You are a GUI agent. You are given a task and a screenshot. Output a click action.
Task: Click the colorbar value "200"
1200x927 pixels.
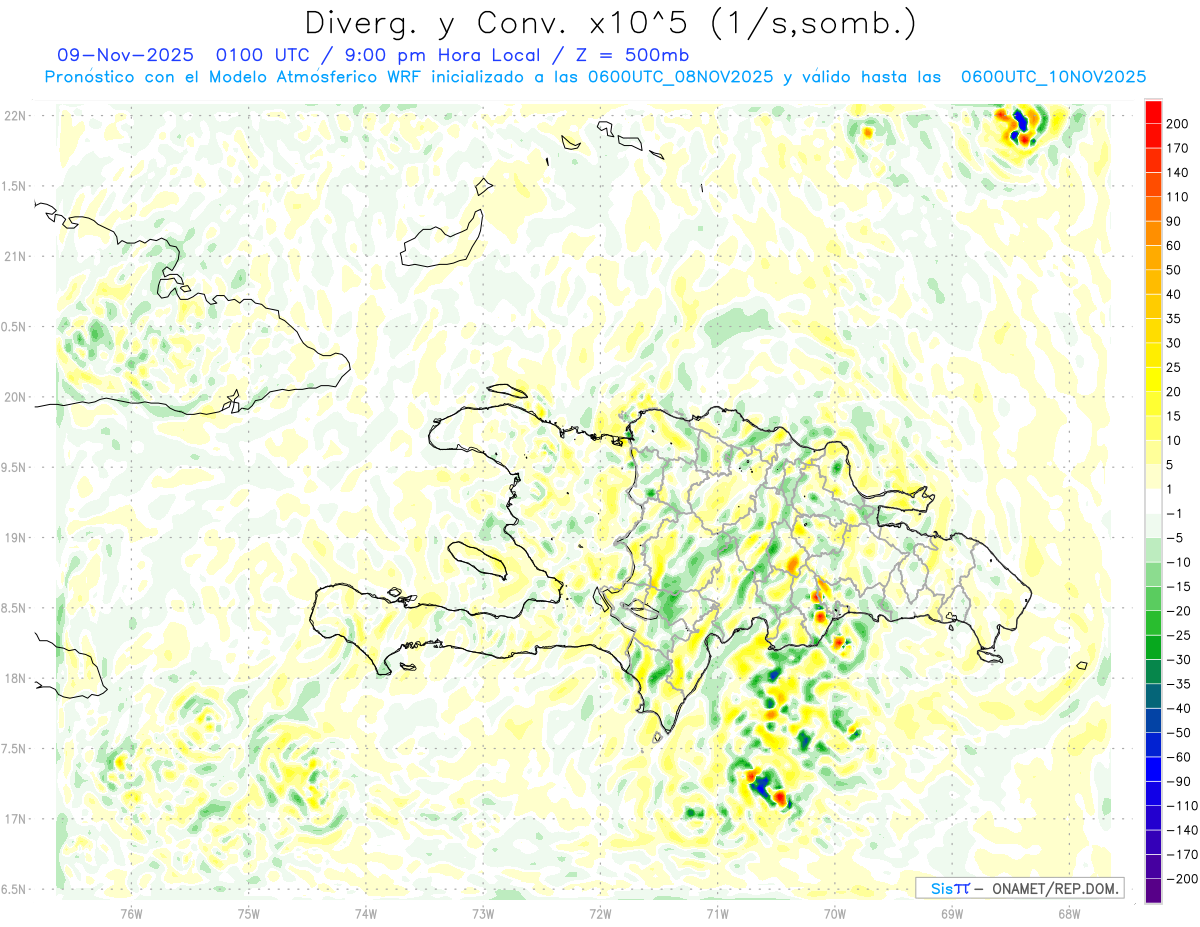click(1177, 124)
